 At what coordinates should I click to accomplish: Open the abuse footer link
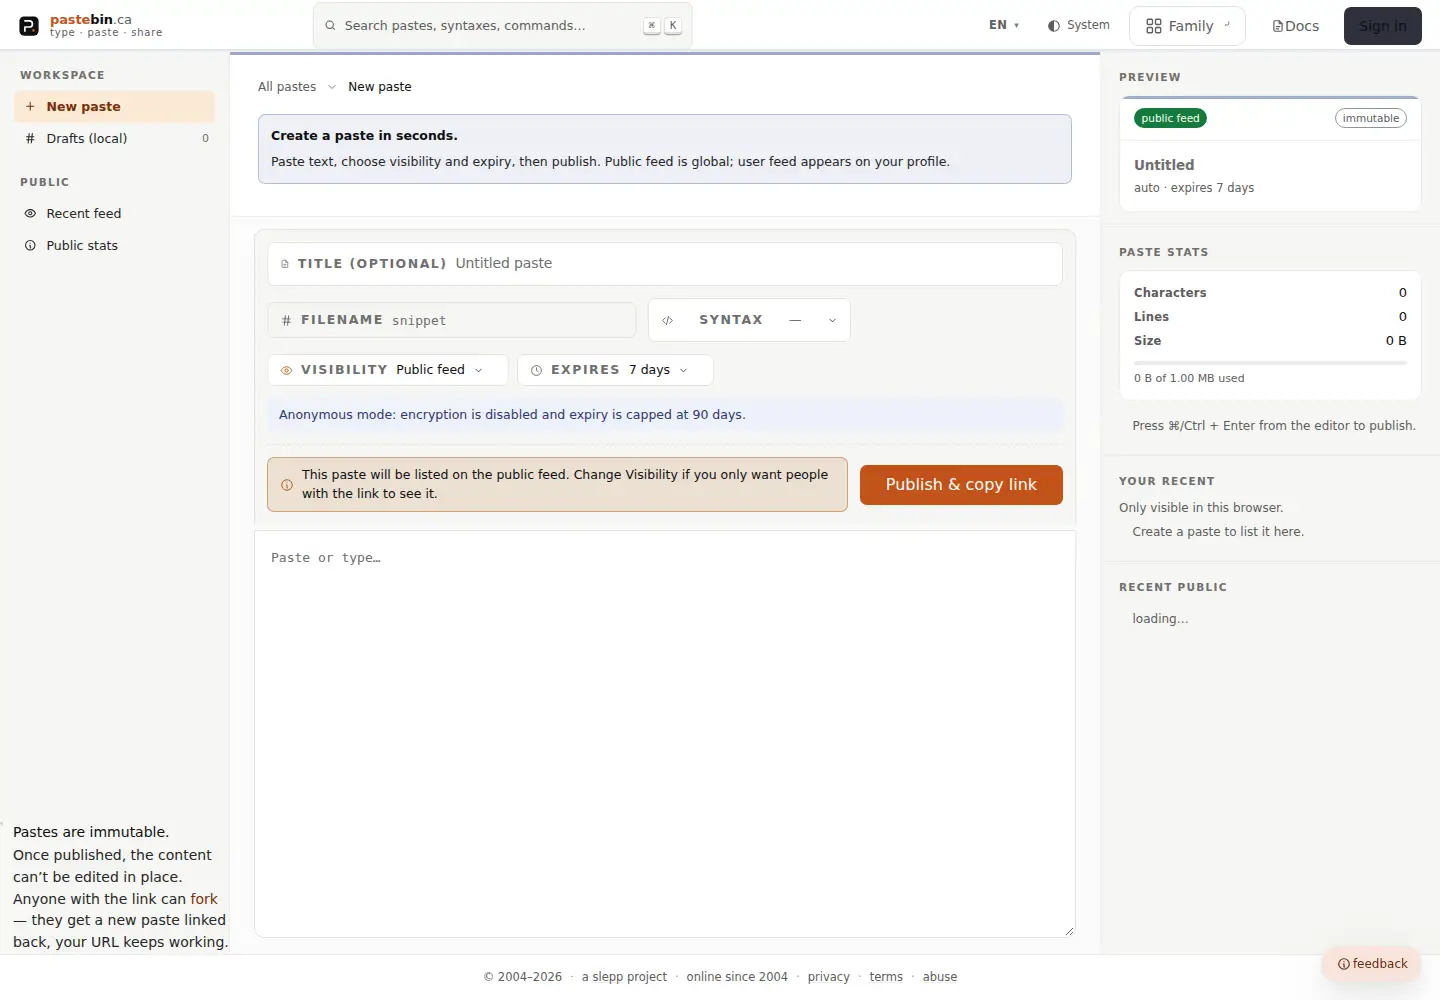pos(940,977)
